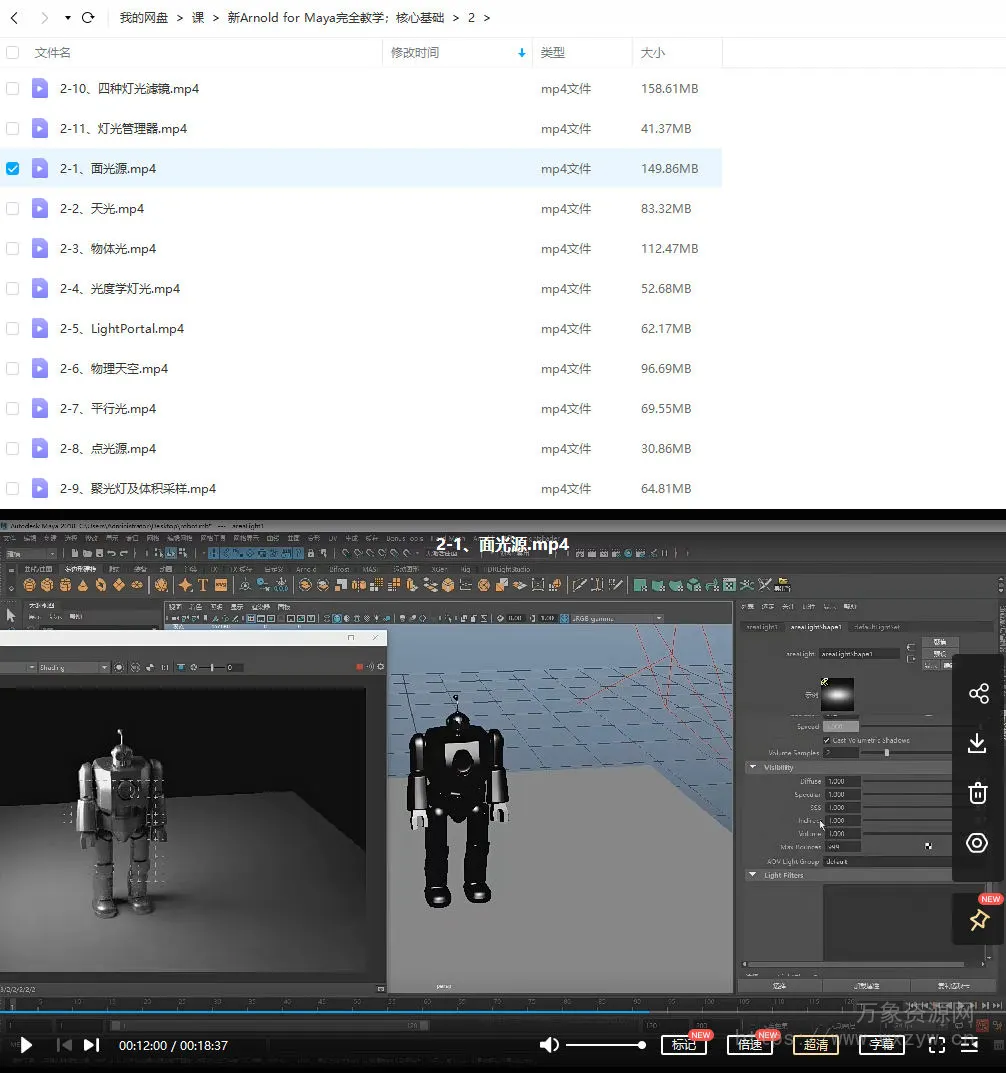Refresh the file list
Image resolution: width=1006 pixels, height=1073 pixels.
coord(88,18)
